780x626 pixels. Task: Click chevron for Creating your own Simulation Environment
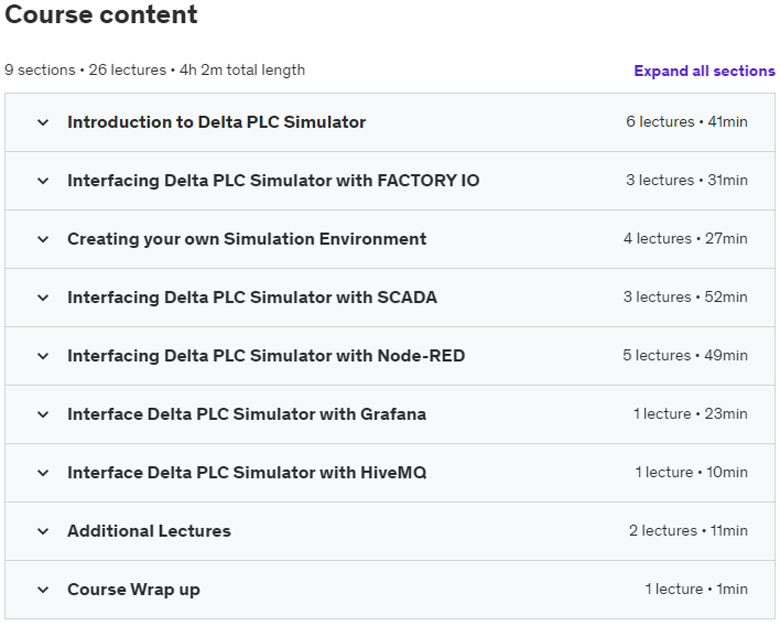[42, 239]
